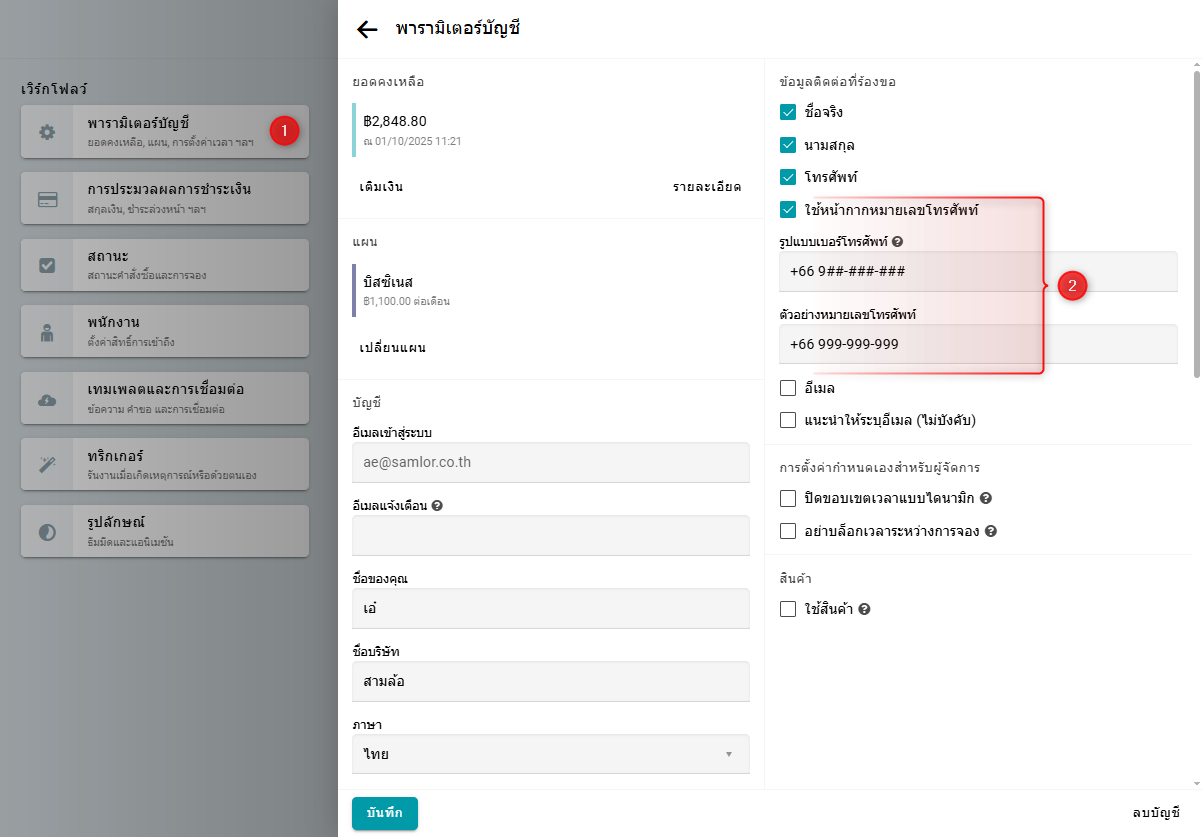The width and height of the screenshot is (1202, 837).
Task: Uncheck the ชื่อจริง checkbox
Action: [788, 112]
